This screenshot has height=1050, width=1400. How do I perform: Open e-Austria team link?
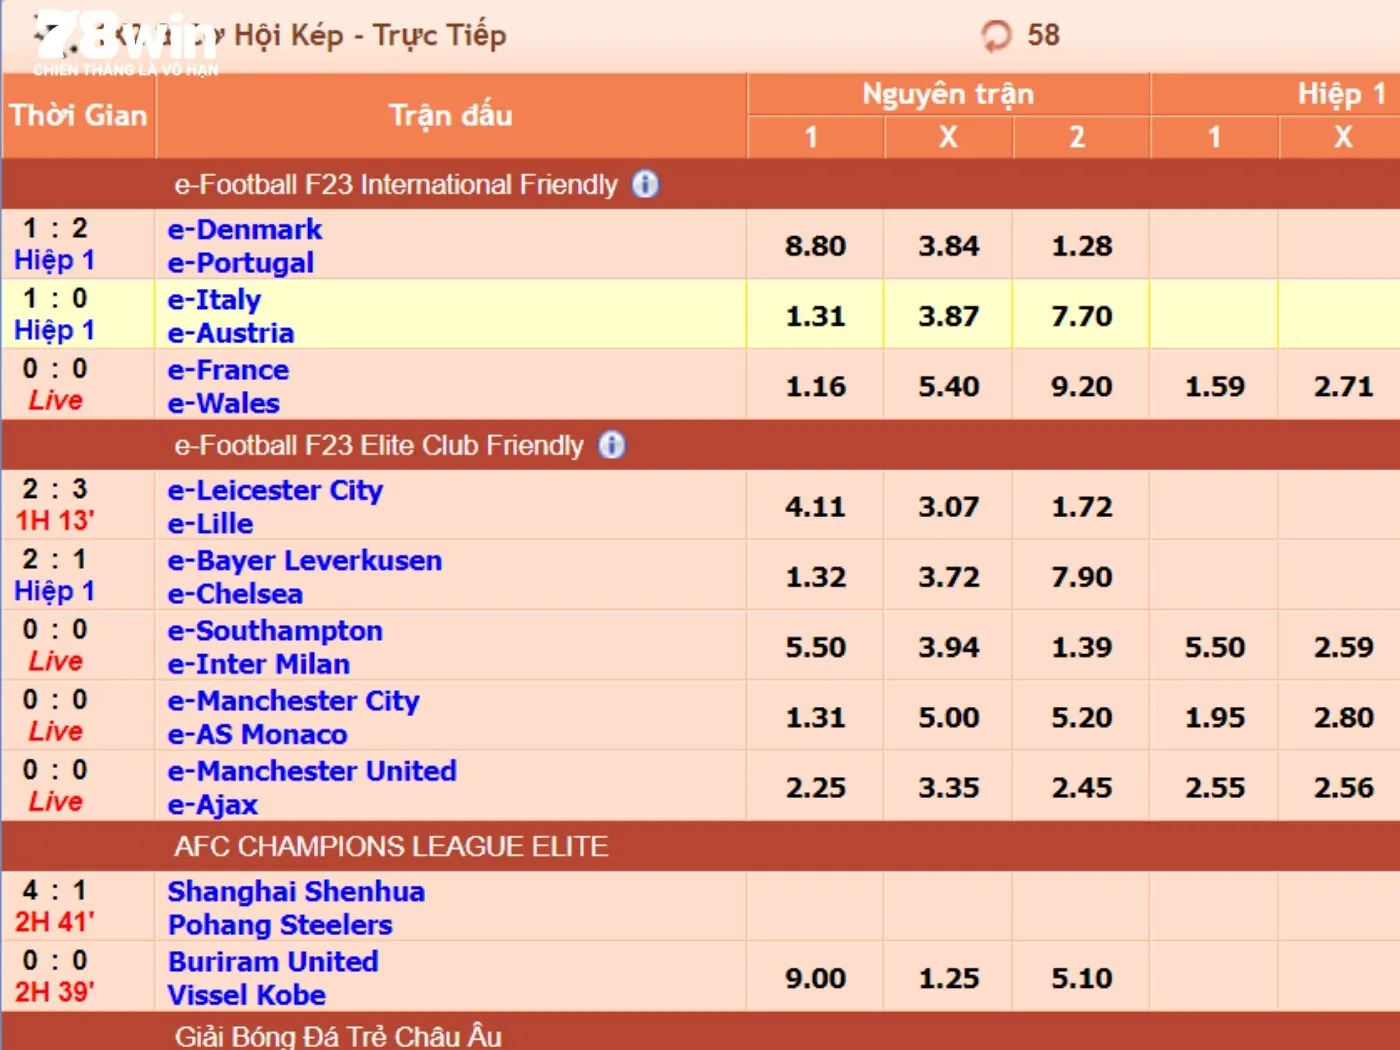(231, 333)
